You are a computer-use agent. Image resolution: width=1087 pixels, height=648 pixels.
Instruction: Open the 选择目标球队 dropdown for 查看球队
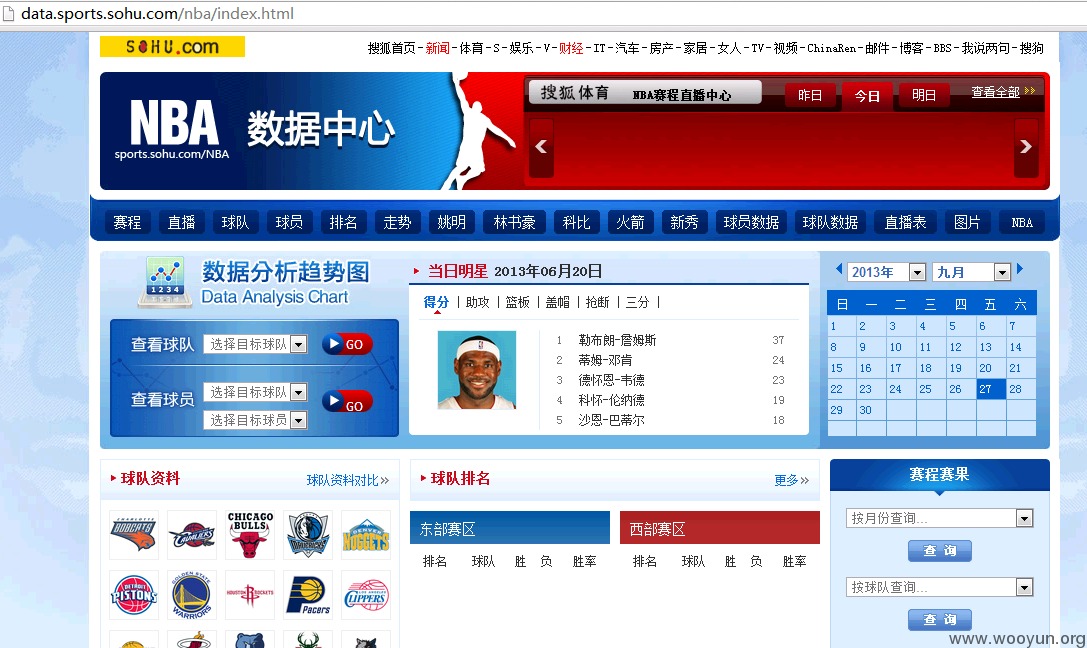(x=255, y=344)
